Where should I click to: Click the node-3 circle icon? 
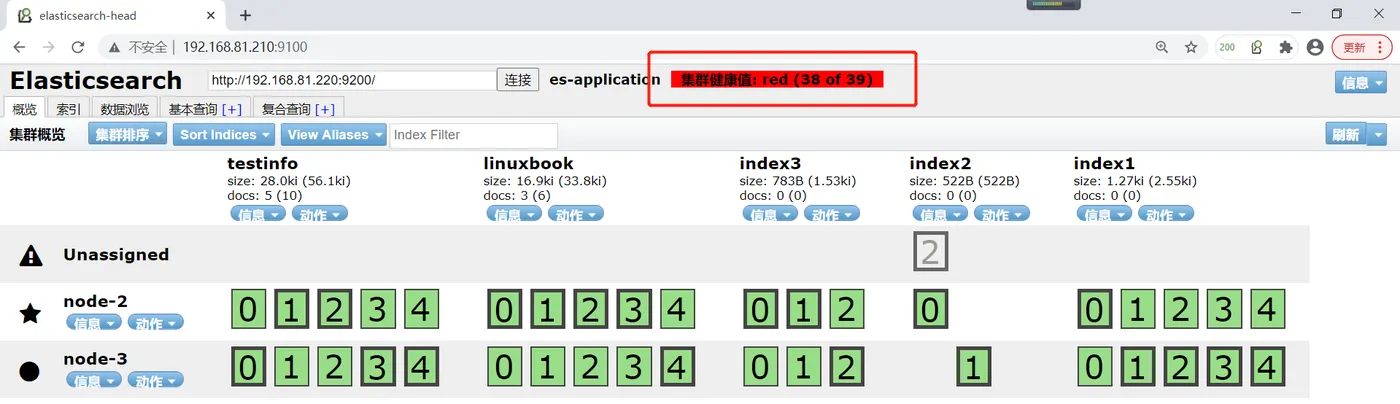coord(30,371)
